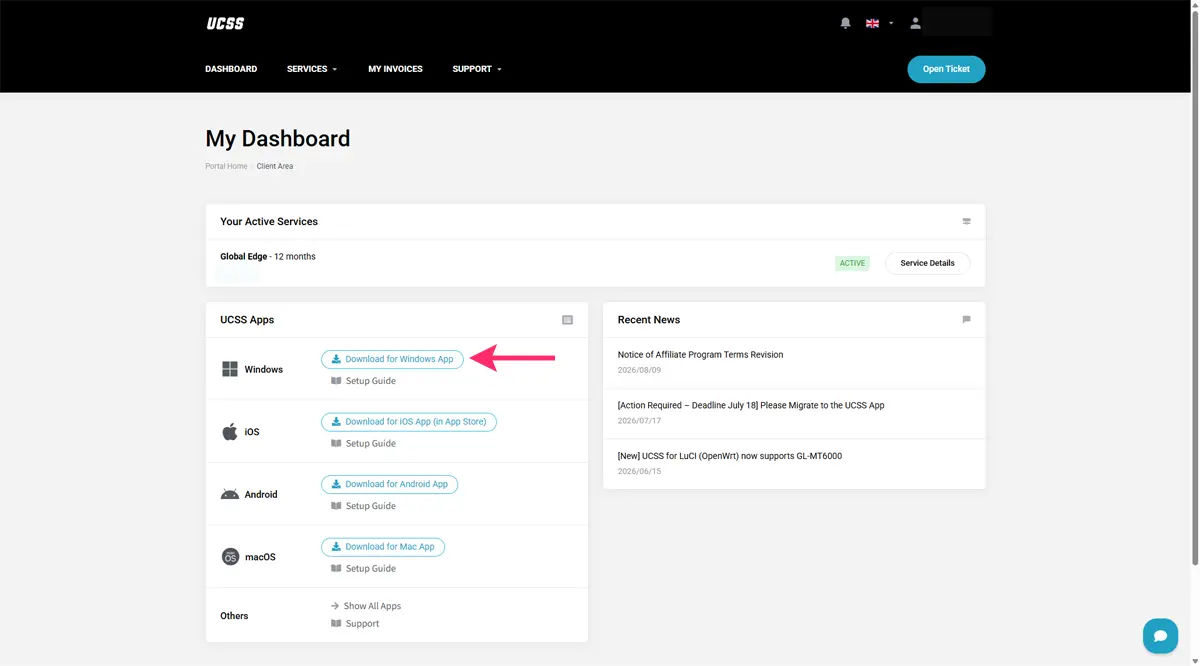Click the Others row label
Viewport: 1200px width, 666px height.
[234, 616]
